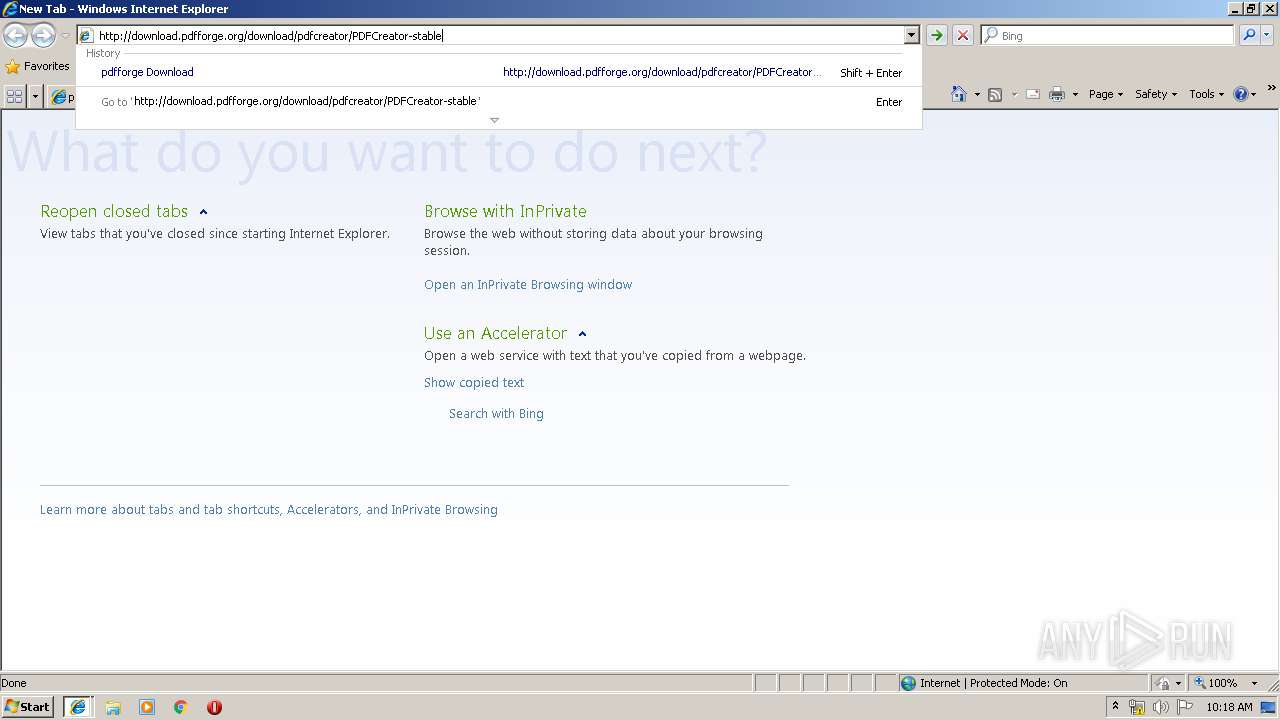Viewport: 1280px width, 720px height.
Task: Click the green Go arrow button
Action: pyautogui.click(x=936, y=36)
